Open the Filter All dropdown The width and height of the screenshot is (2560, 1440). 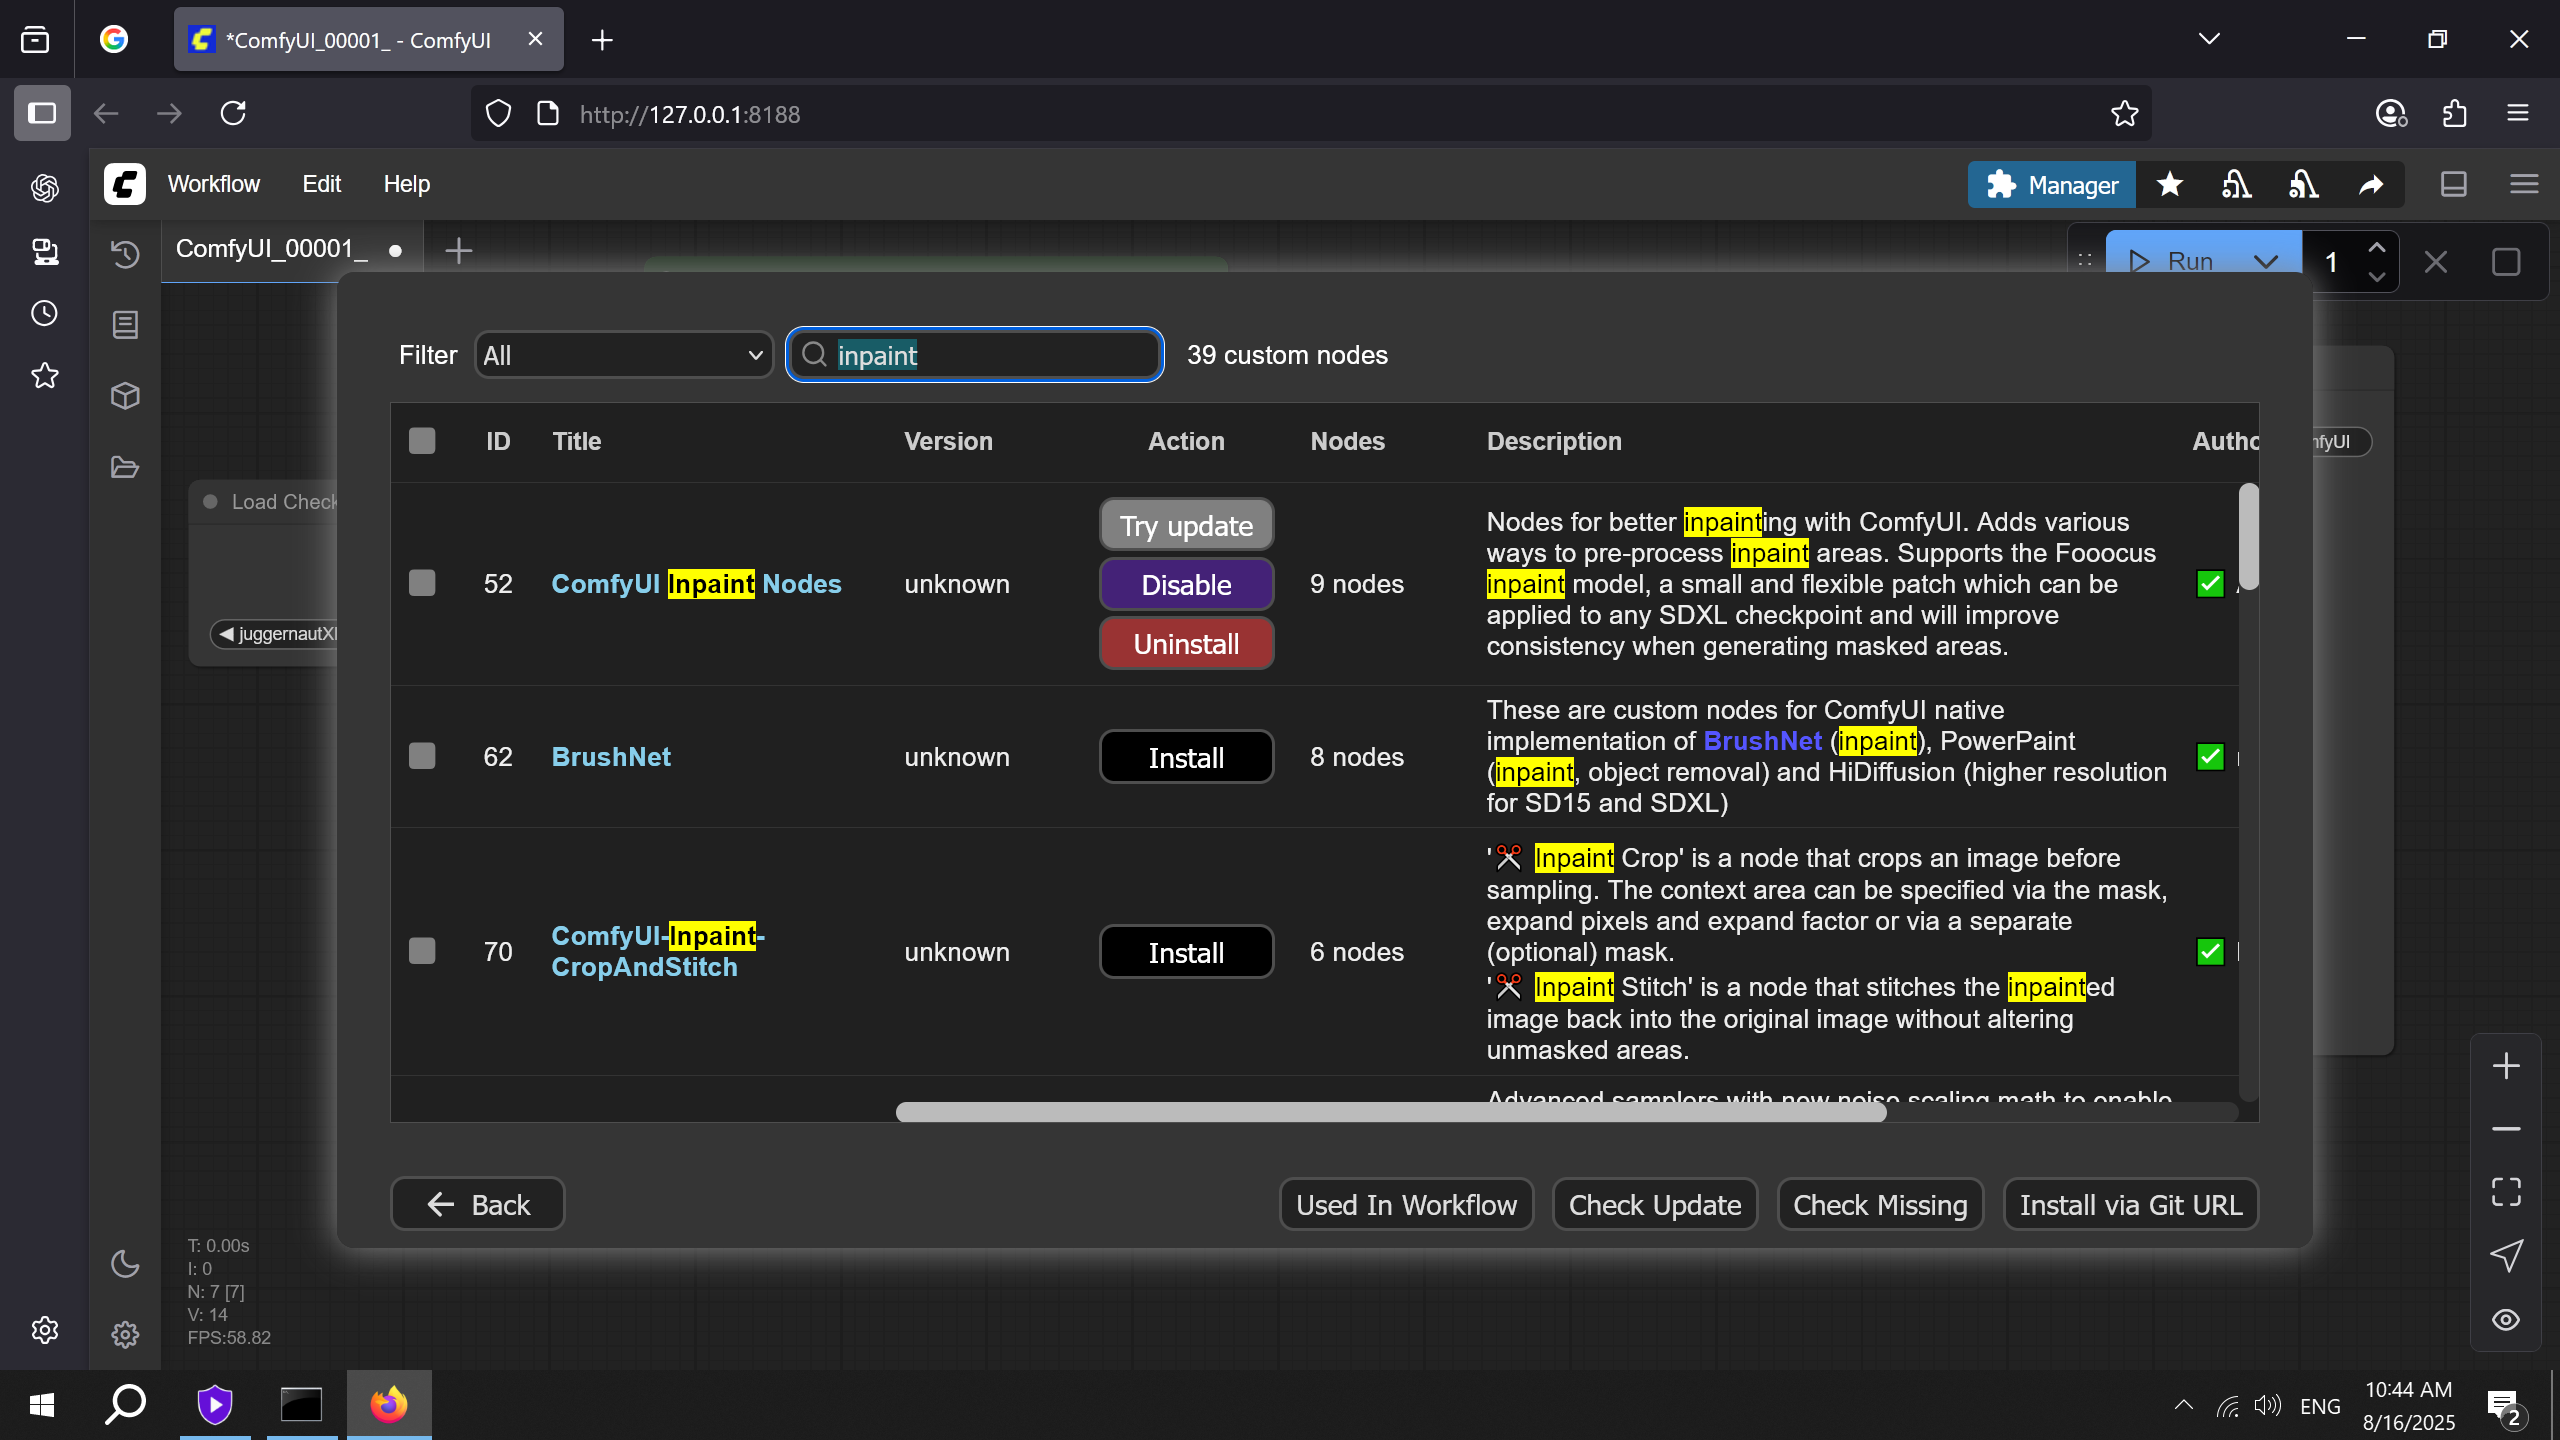[x=623, y=355]
